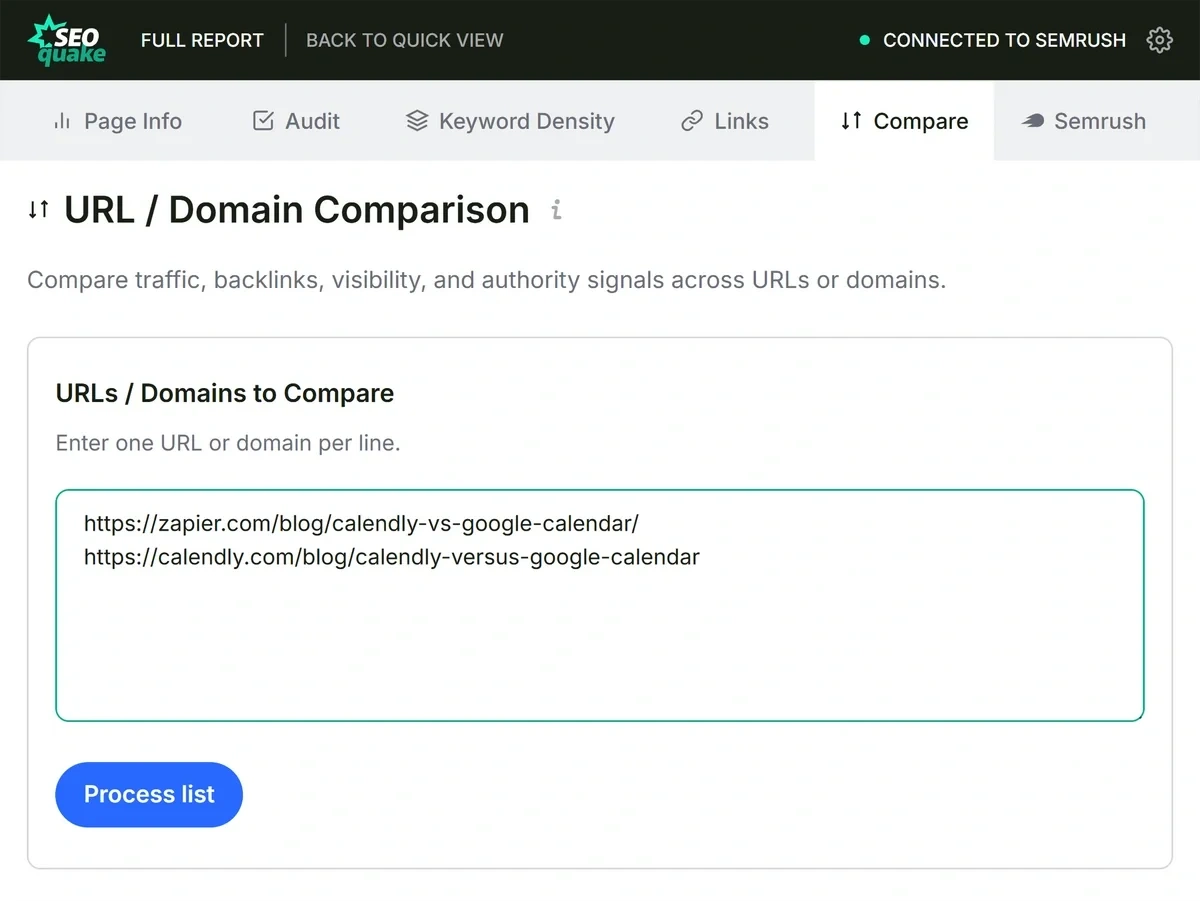The width and height of the screenshot is (1200, 901).
Task: Open settings via the gear icon
Action: tap(1159, 40)
